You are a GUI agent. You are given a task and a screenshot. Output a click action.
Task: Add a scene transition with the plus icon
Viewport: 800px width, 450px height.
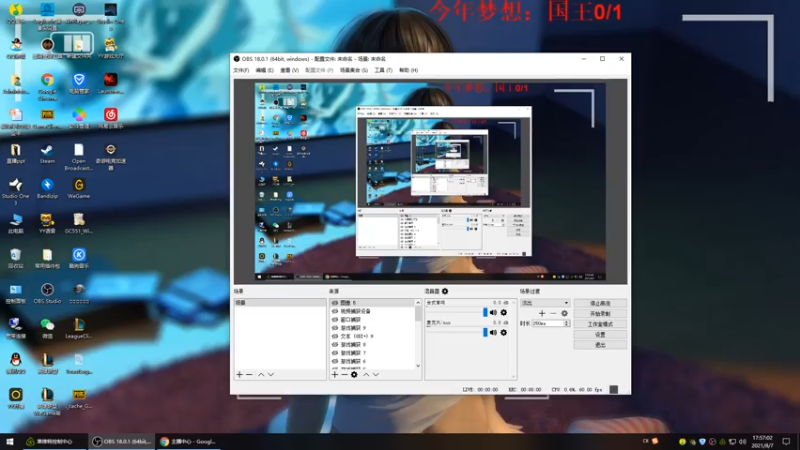point(542,313)
